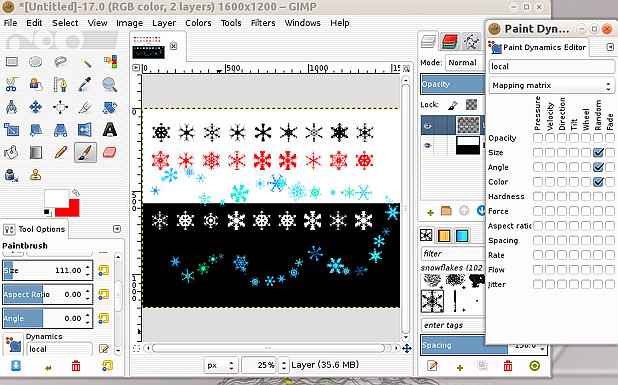This screenshot has width=618, height=385.
Task: Switch to the Gradients tab
Action: coord(462,235)
